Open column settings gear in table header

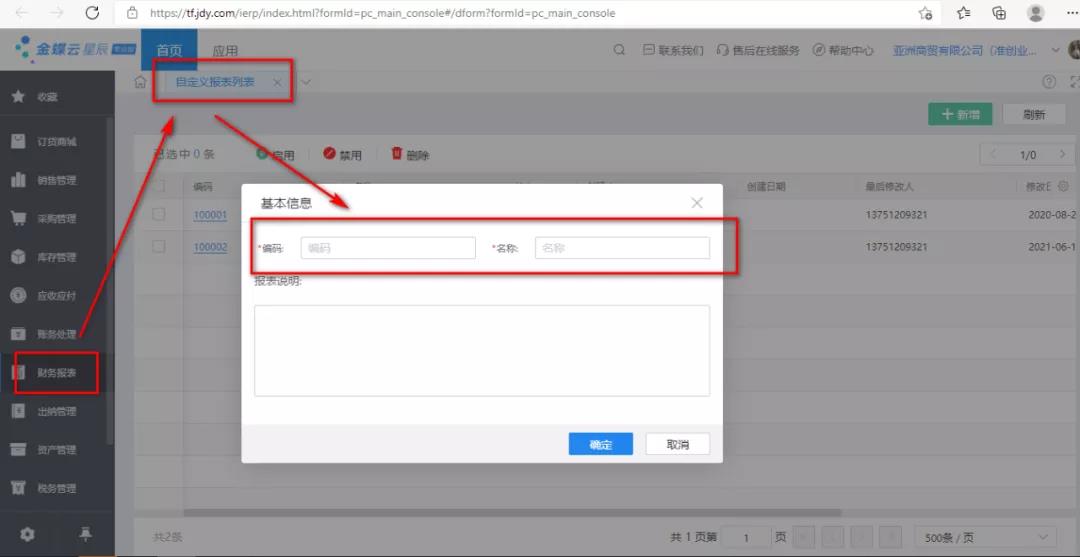point(1063,186)
